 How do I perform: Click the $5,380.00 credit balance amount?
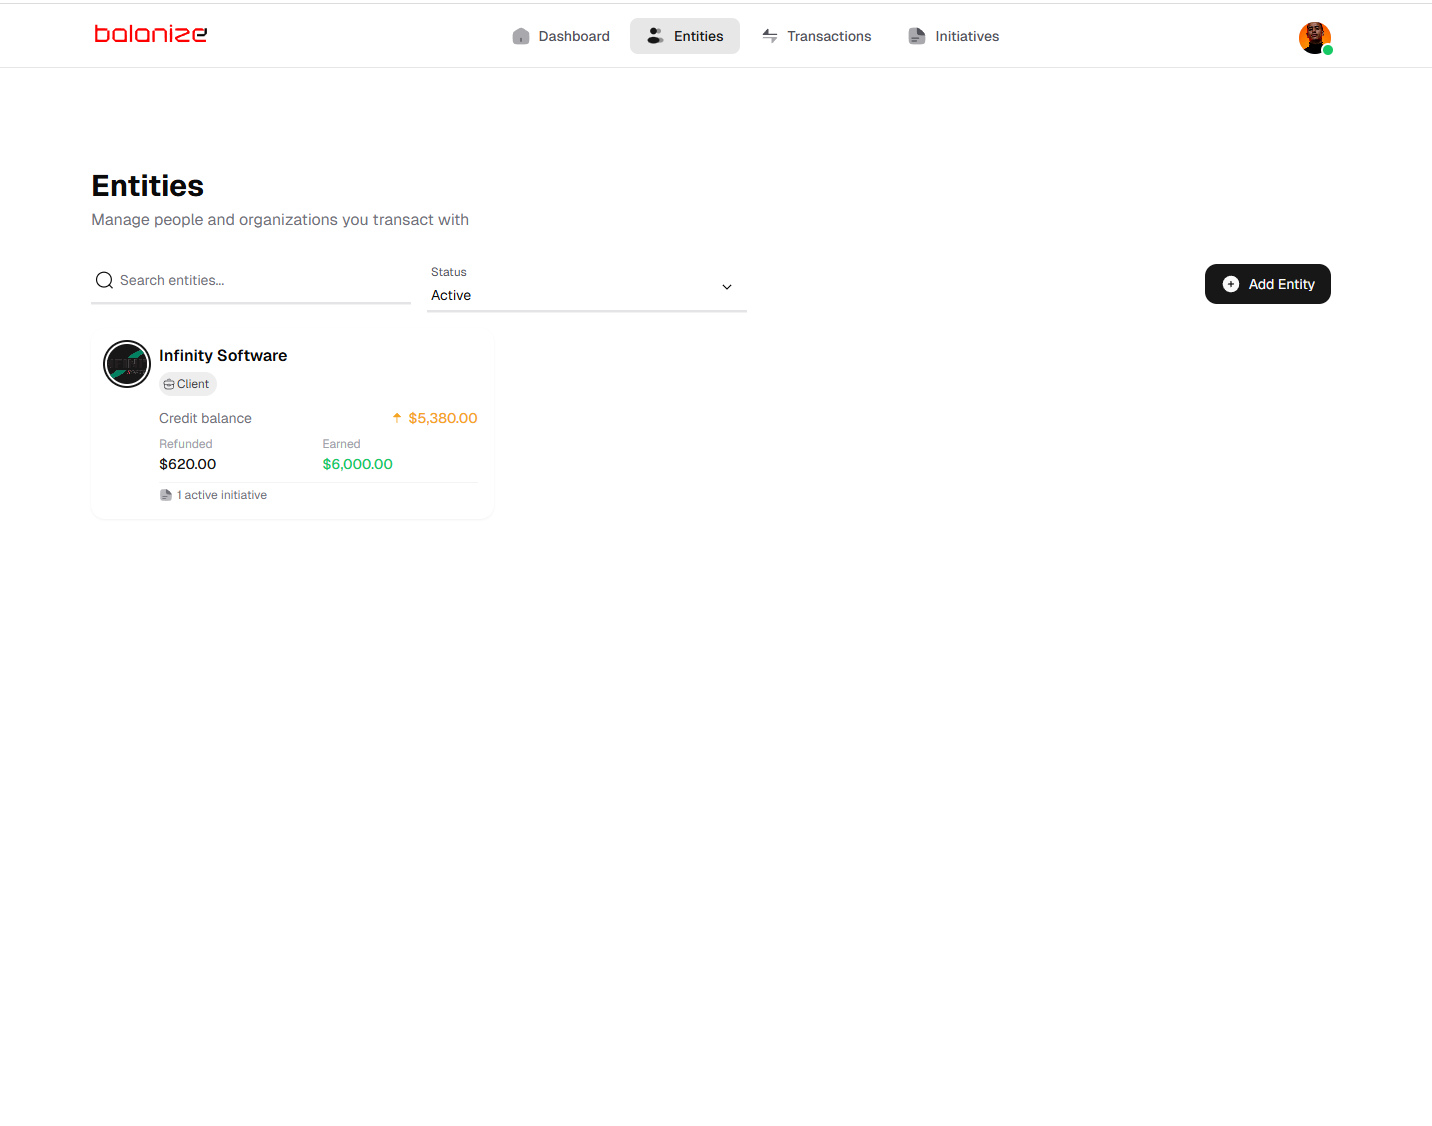pyautogui.click(x=442, y=418)
